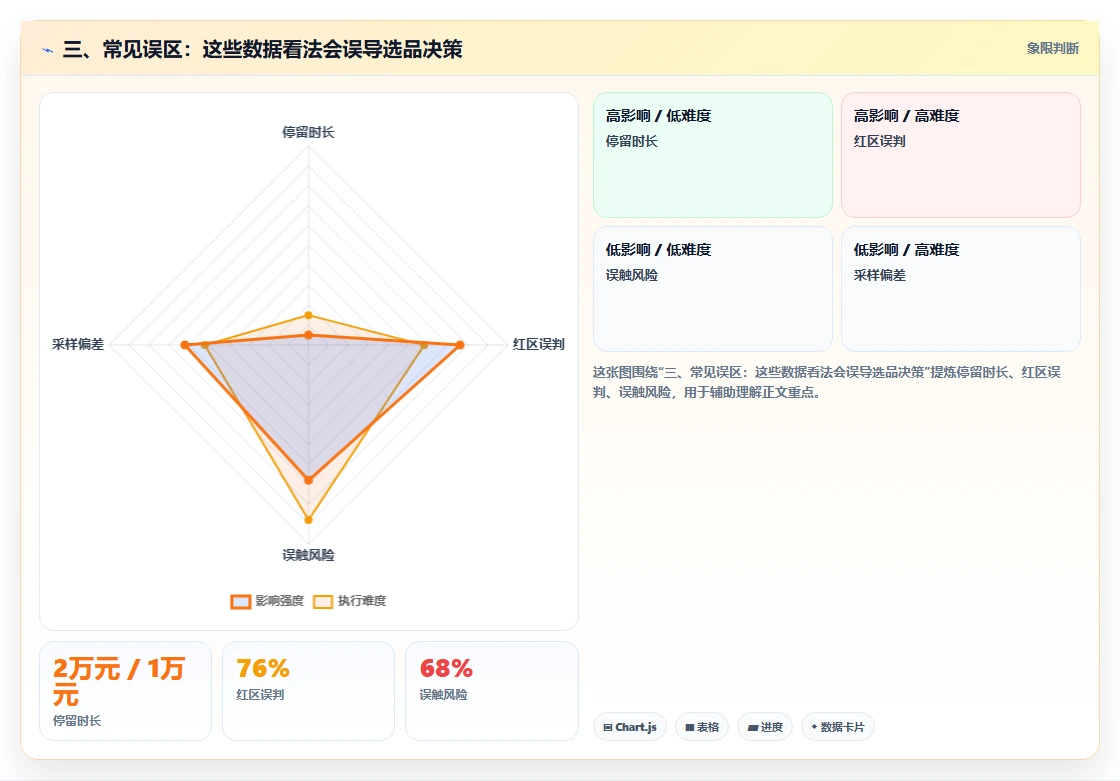Click the 误触风险 radar axis label
Viewport: 1120px width, 781px height.
pyautogui.click(x=308, y=555)
